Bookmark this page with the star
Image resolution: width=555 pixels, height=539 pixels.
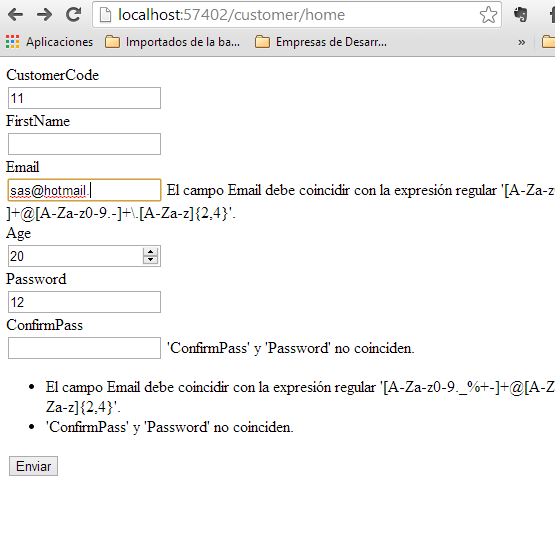pos(488,15)
